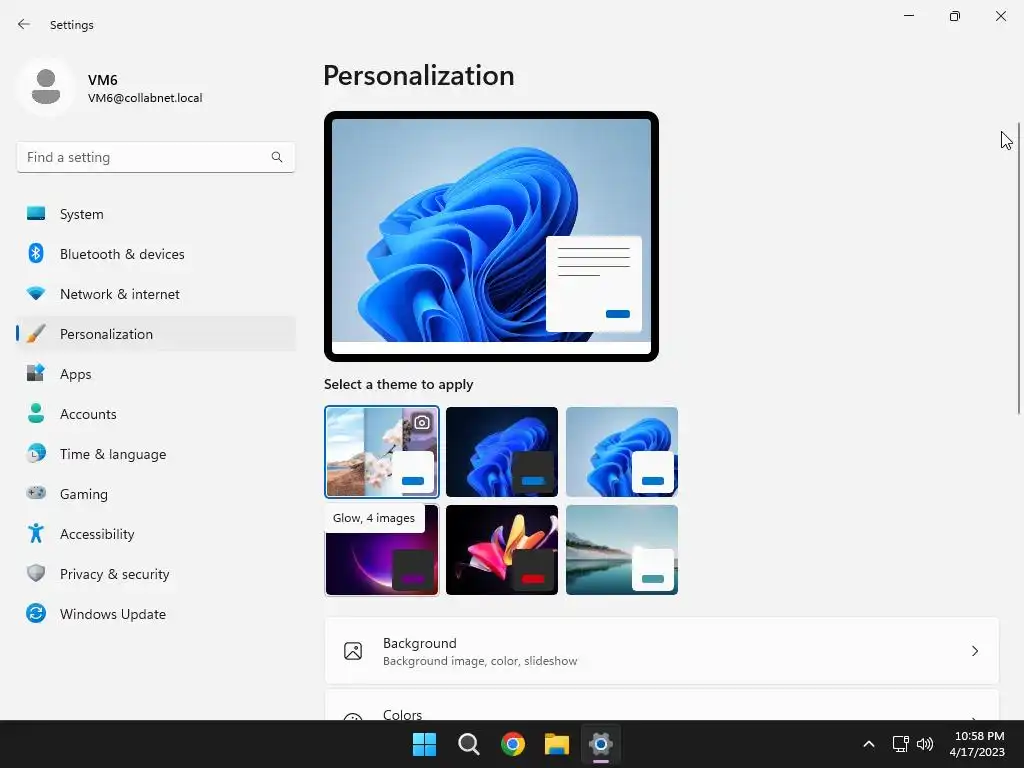The image size is (1024, 768).
Task: Open Background image, color, slideshow row
Action: 662,651
